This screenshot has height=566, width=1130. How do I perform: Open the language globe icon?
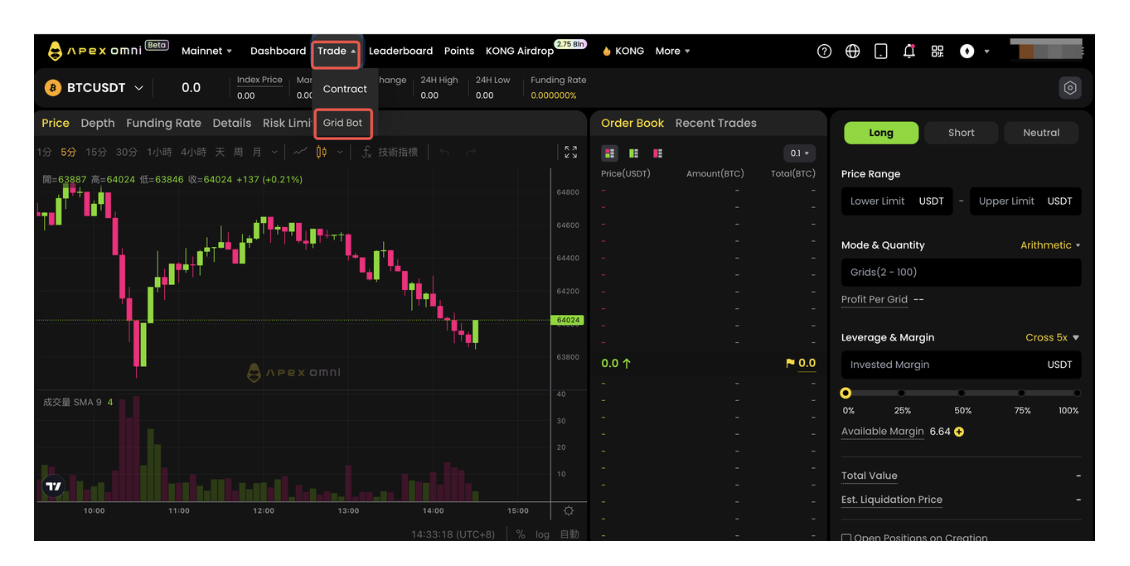coord(853,51)
